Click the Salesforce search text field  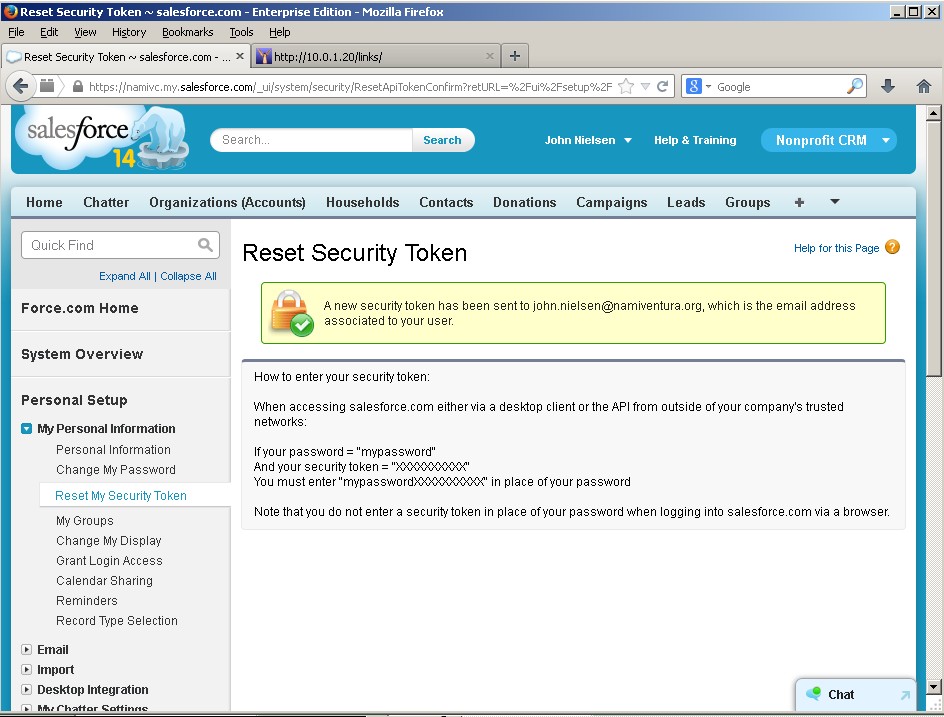point(311,140)
